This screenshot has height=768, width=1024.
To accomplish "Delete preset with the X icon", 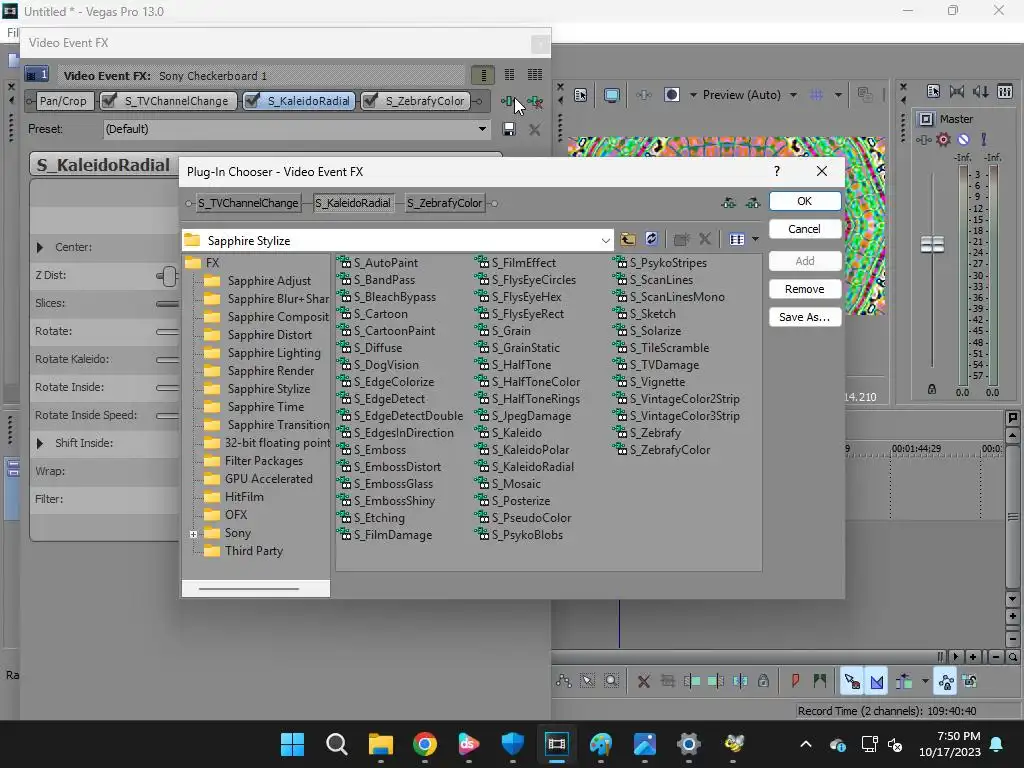I will [535, 129].
